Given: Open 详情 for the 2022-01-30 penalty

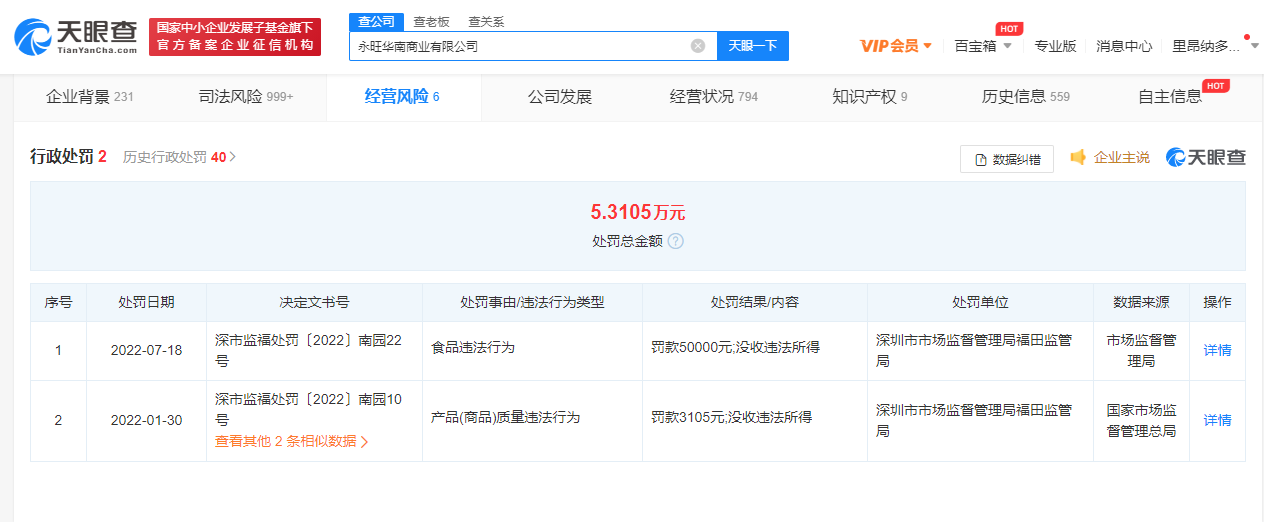Looking at the screenshot, I should point(1217,420).
